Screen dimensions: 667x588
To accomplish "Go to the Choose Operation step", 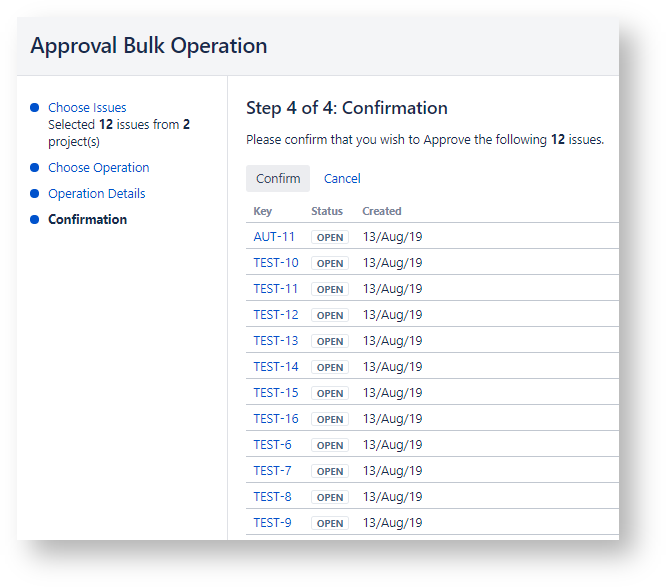I will coord(99,168).
